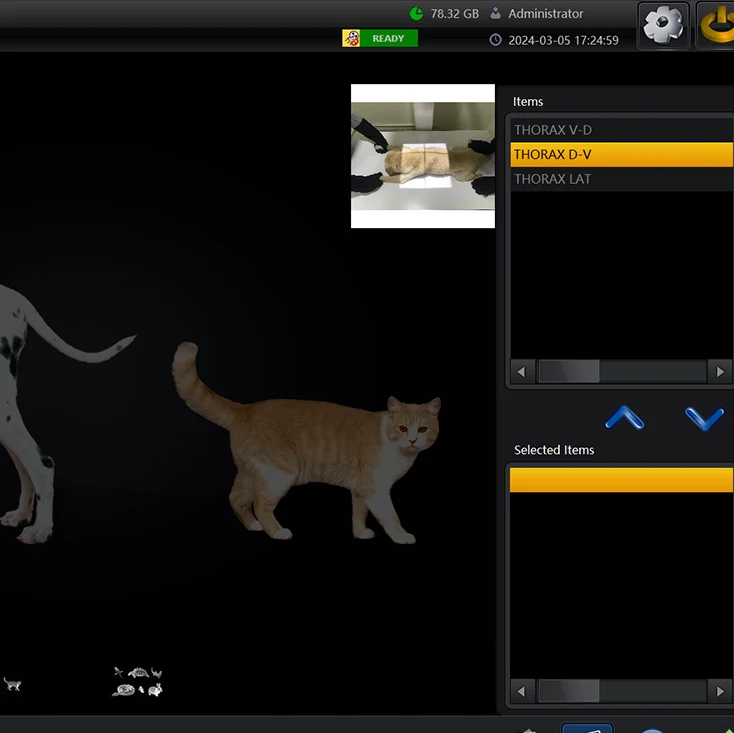Click the yellow power button
The height and width of the screenshot is (733, 734).
coord(716,25)
